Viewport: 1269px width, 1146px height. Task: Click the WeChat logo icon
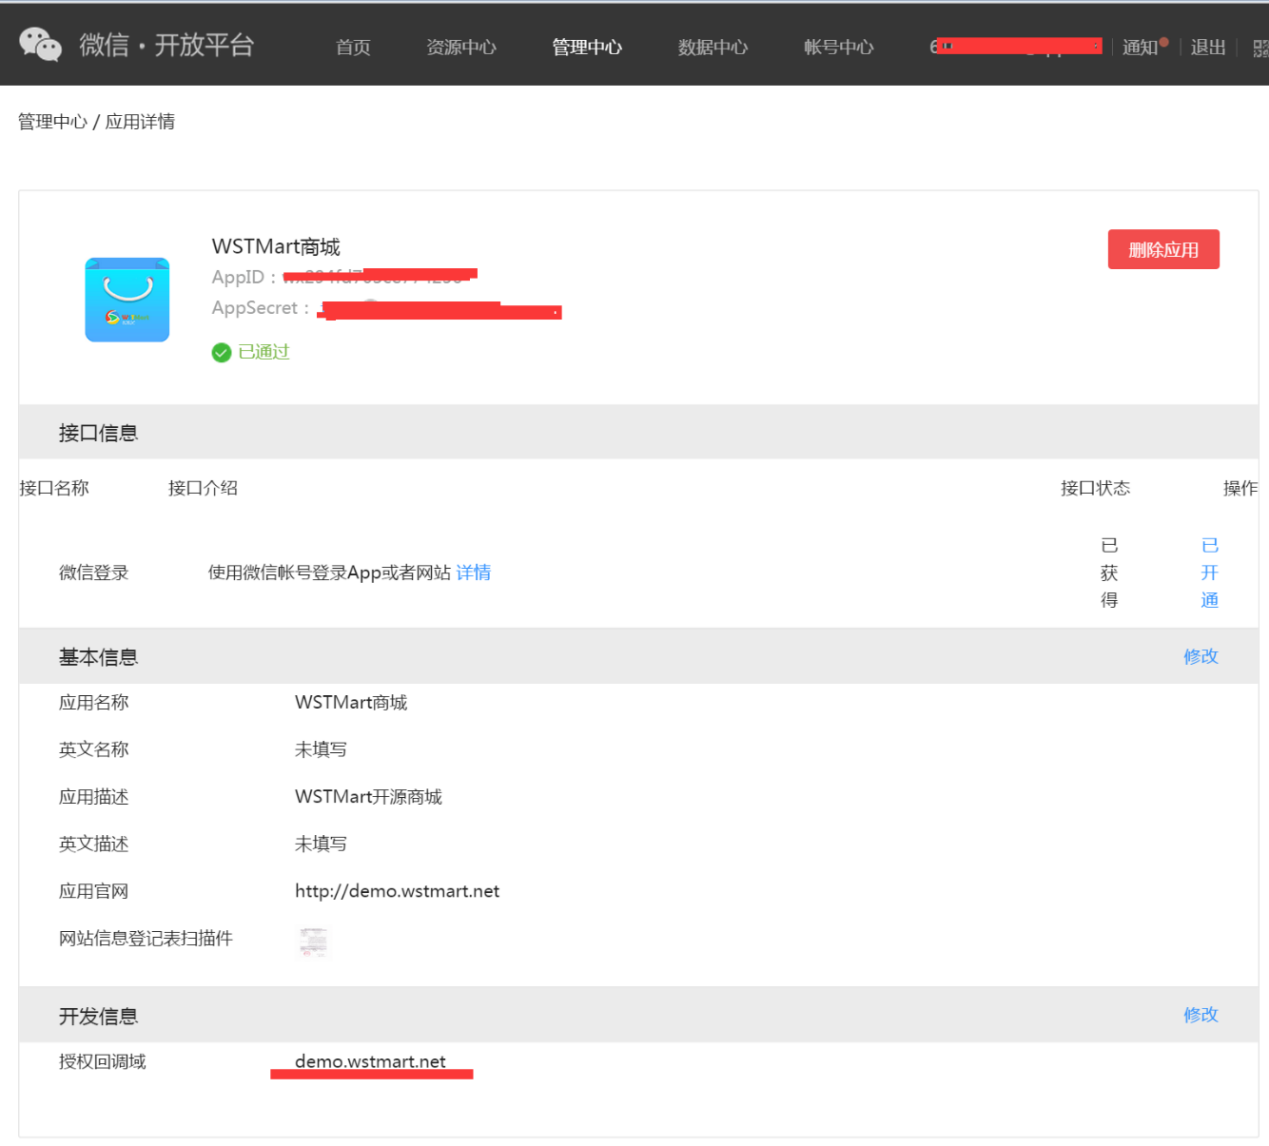pyautogui.click(x=40, y=44)
